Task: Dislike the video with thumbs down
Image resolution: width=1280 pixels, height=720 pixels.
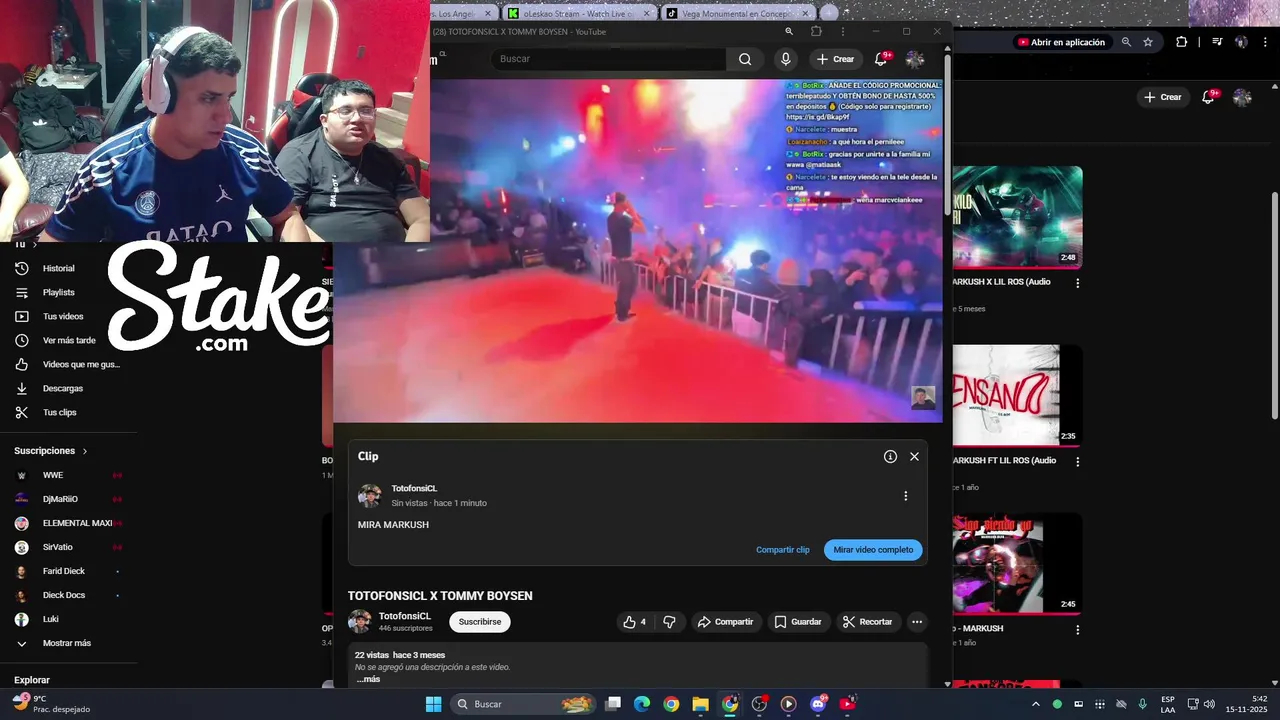Action: pyautogui.click(x=669, y=622)
